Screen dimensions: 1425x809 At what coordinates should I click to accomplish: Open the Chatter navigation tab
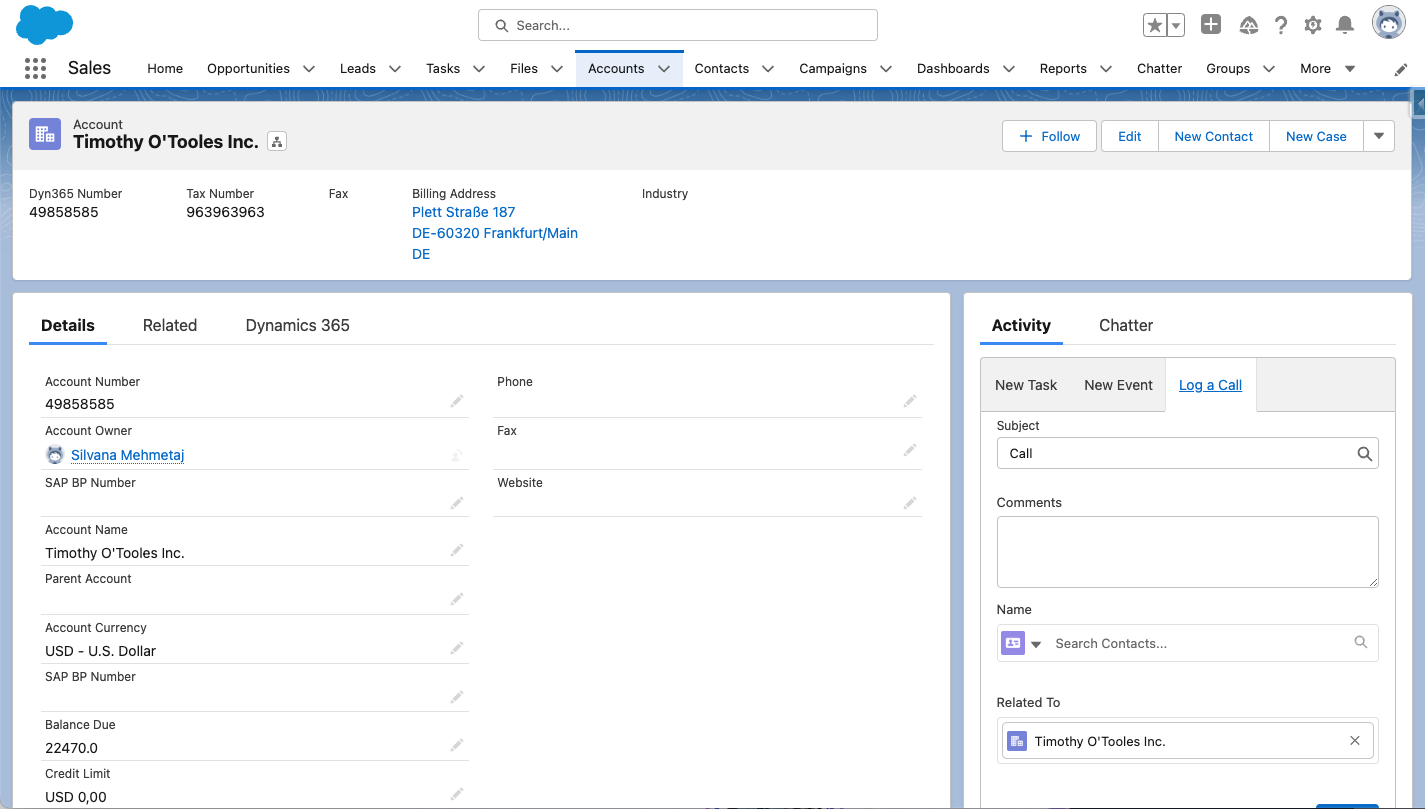(1159, 69)
